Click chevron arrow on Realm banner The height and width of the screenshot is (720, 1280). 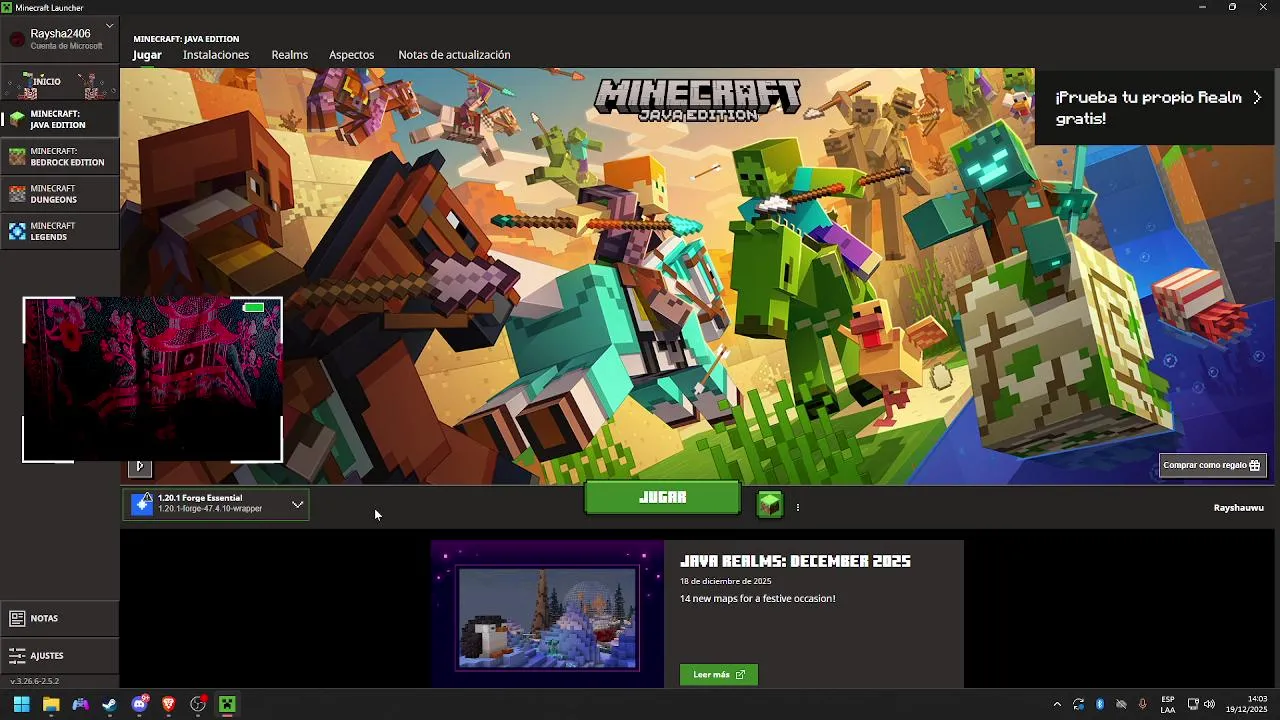(x=1257, y=98)
